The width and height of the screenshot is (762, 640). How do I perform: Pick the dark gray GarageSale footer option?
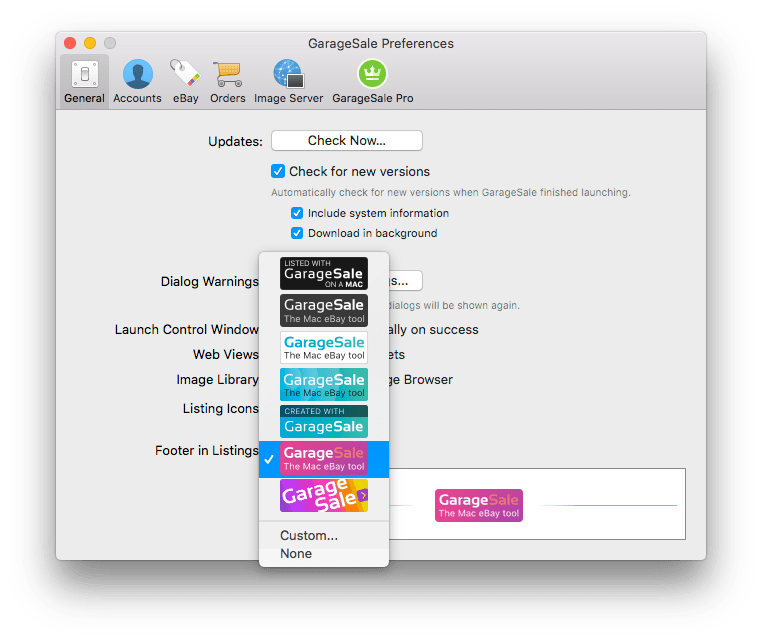[x=323, y=310]
